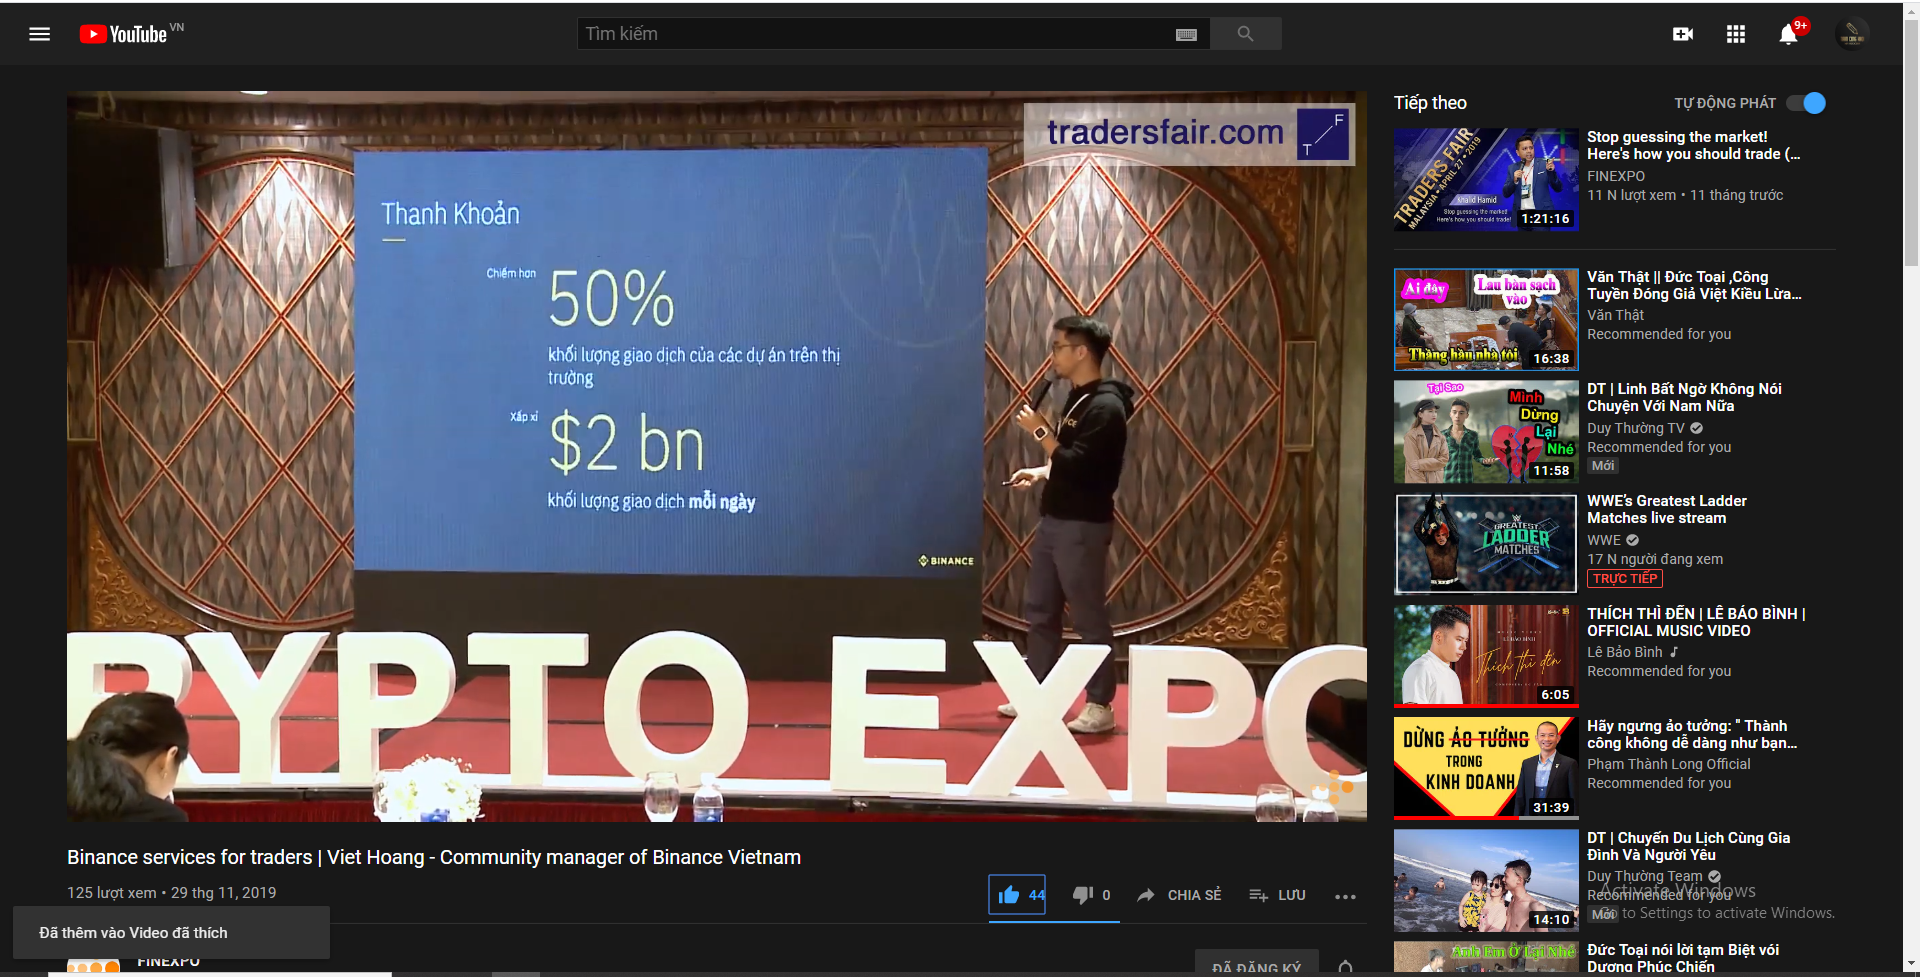This screenshot has height=977, width=1920.
Task: Click the Lê Bảo Bình channel name
Action: pyautogui.click(x=1625, y=652)
